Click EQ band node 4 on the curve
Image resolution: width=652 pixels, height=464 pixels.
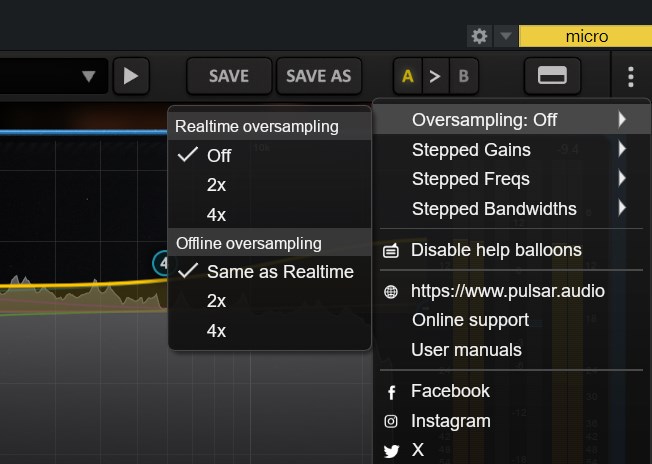(163, 263)
